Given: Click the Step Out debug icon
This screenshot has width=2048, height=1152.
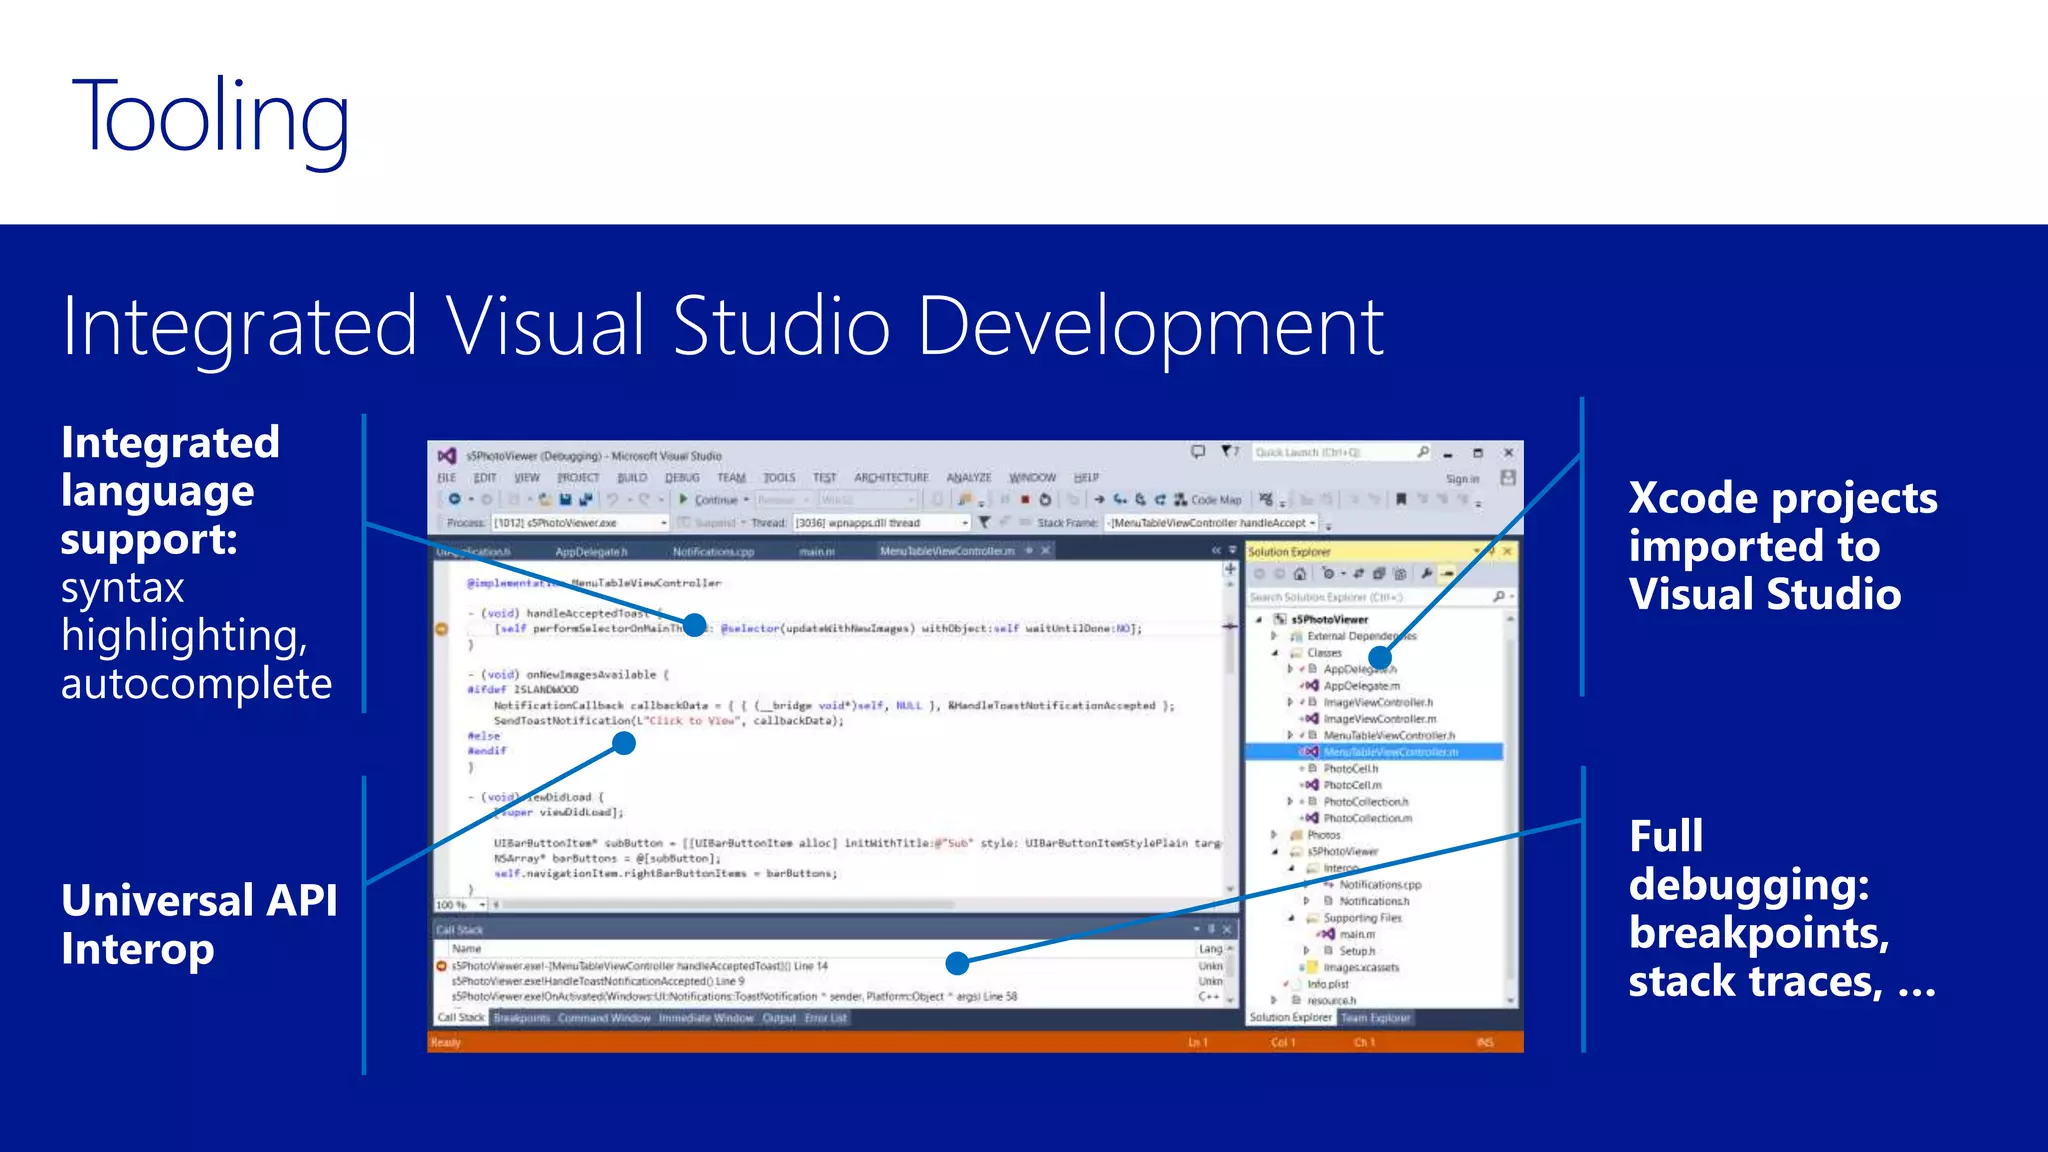Looking at the screenshot, I should (x=1160, y=499).
